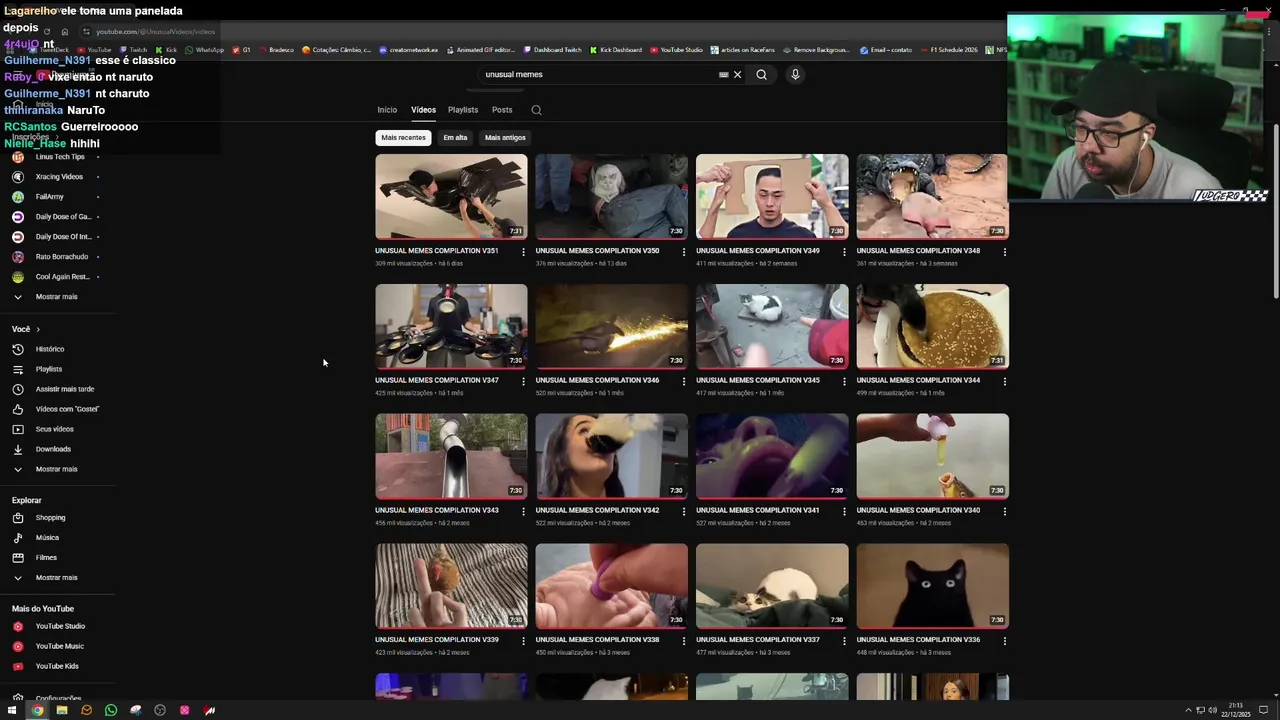
Task: Open options menu for compilation V342
Action: [x=684, y=511]
